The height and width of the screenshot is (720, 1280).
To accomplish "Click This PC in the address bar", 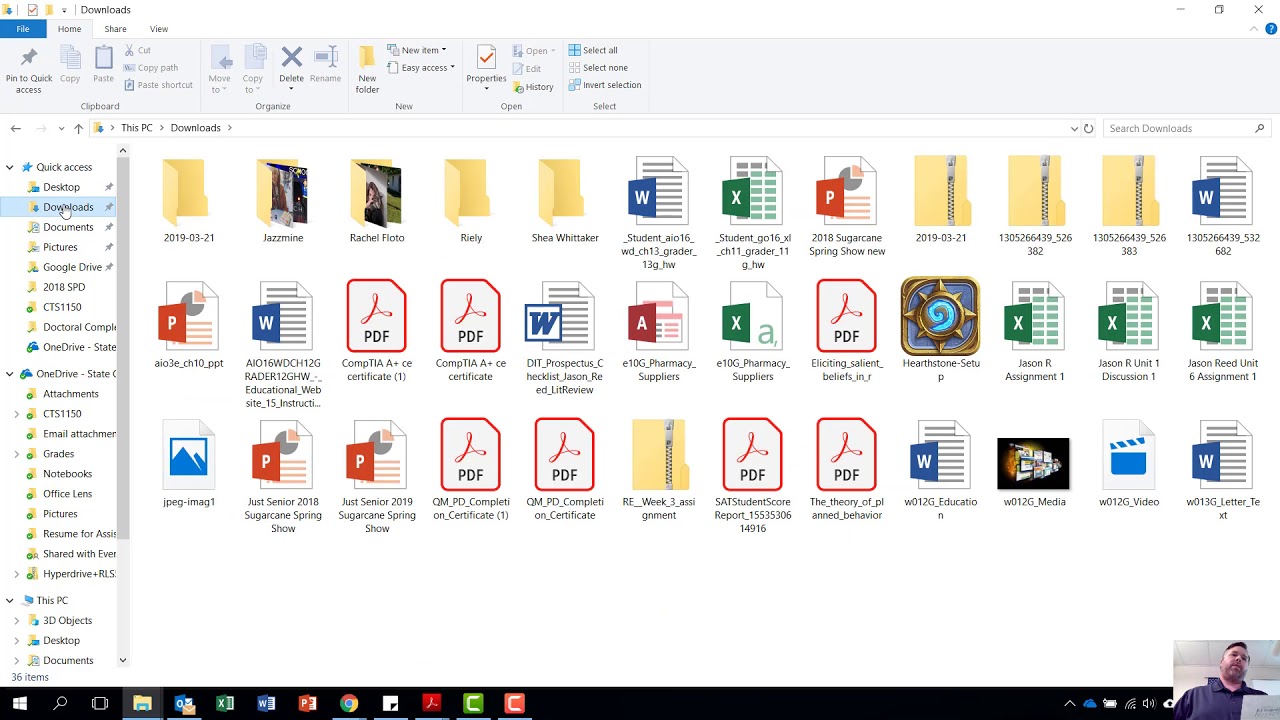I will 137,128.
